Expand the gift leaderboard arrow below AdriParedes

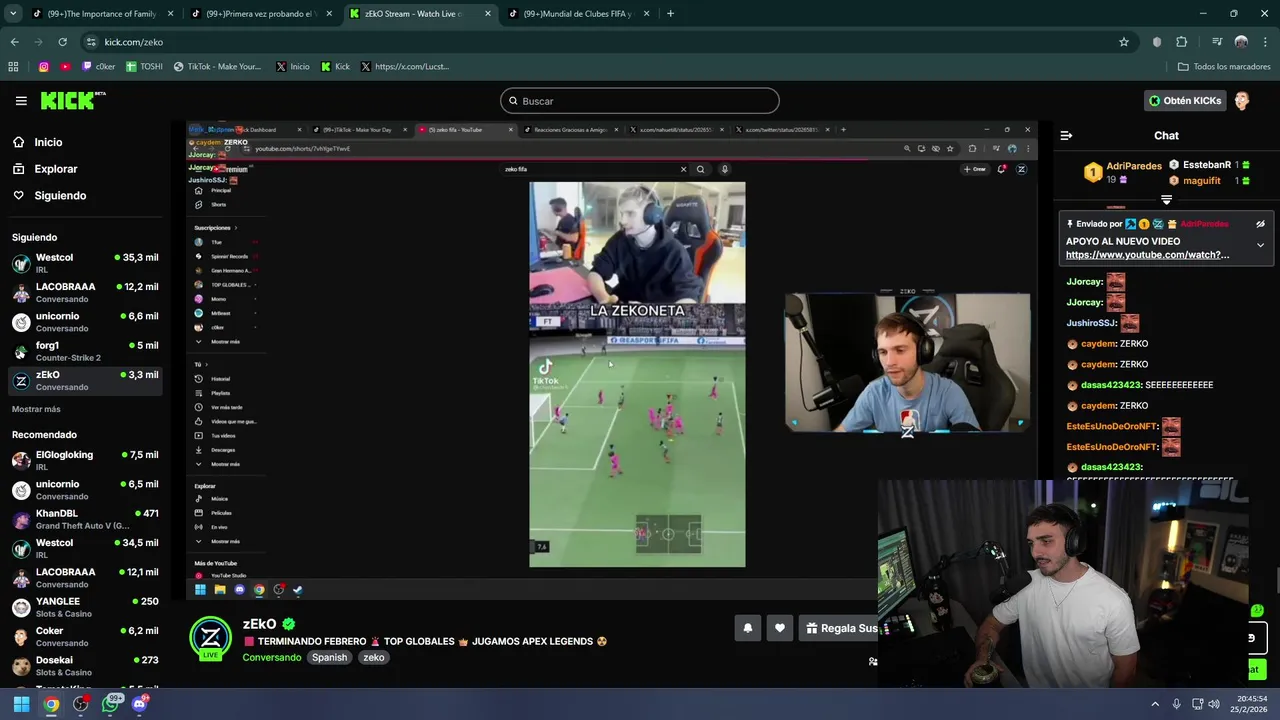tap(1166, 199)
